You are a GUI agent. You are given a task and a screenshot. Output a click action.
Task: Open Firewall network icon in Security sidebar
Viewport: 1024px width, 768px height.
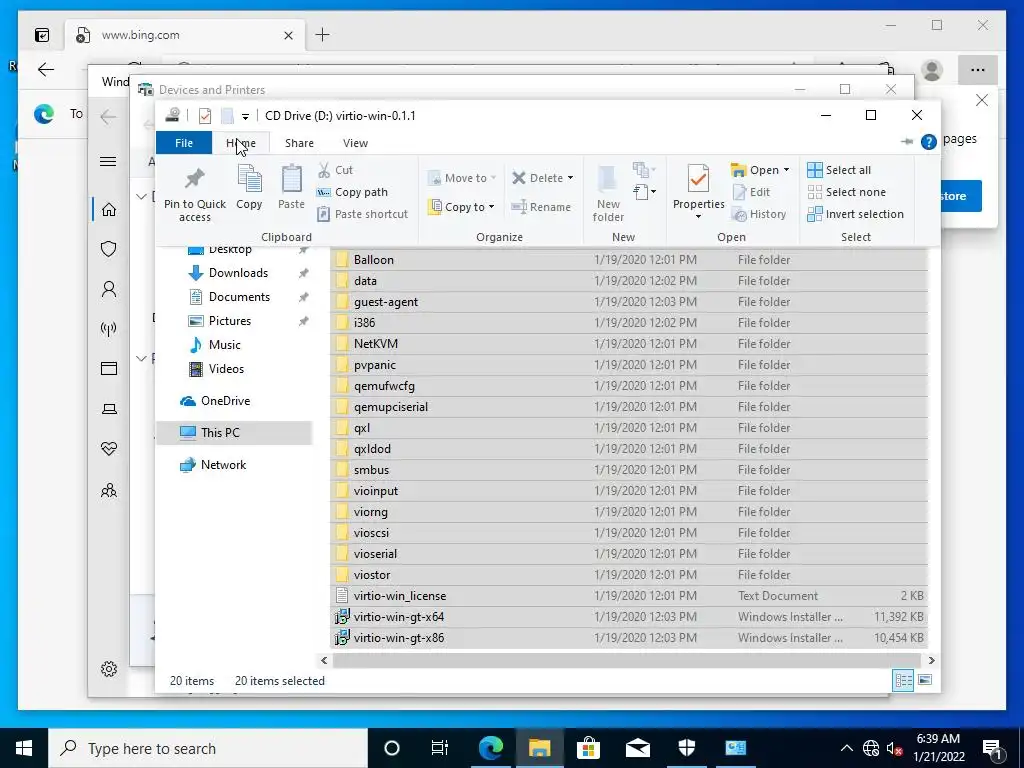pyautogui.click(x=109, y=328)
